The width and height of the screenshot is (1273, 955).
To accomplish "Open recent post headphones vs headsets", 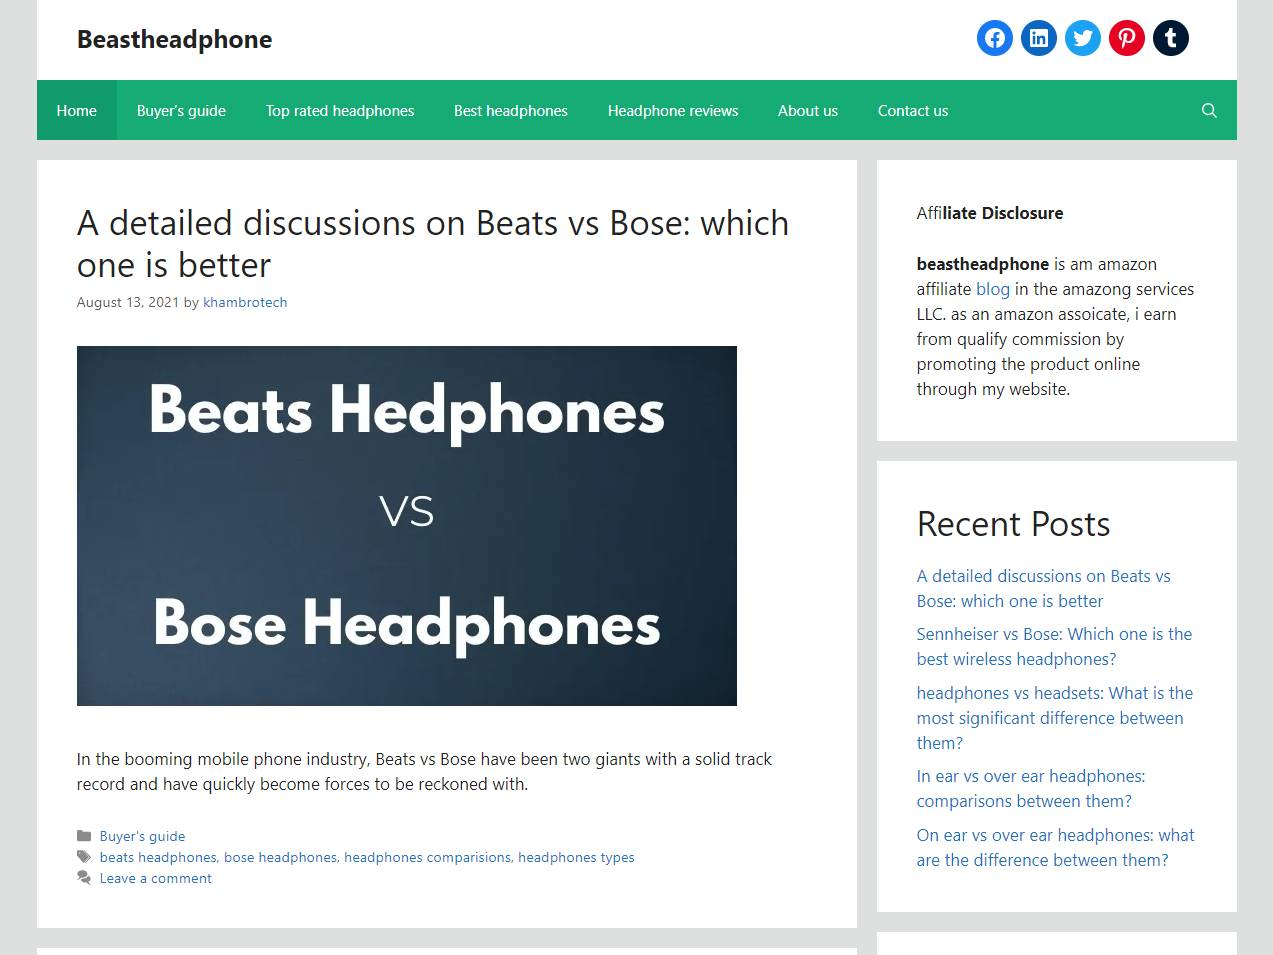I will pos(1054,717).
